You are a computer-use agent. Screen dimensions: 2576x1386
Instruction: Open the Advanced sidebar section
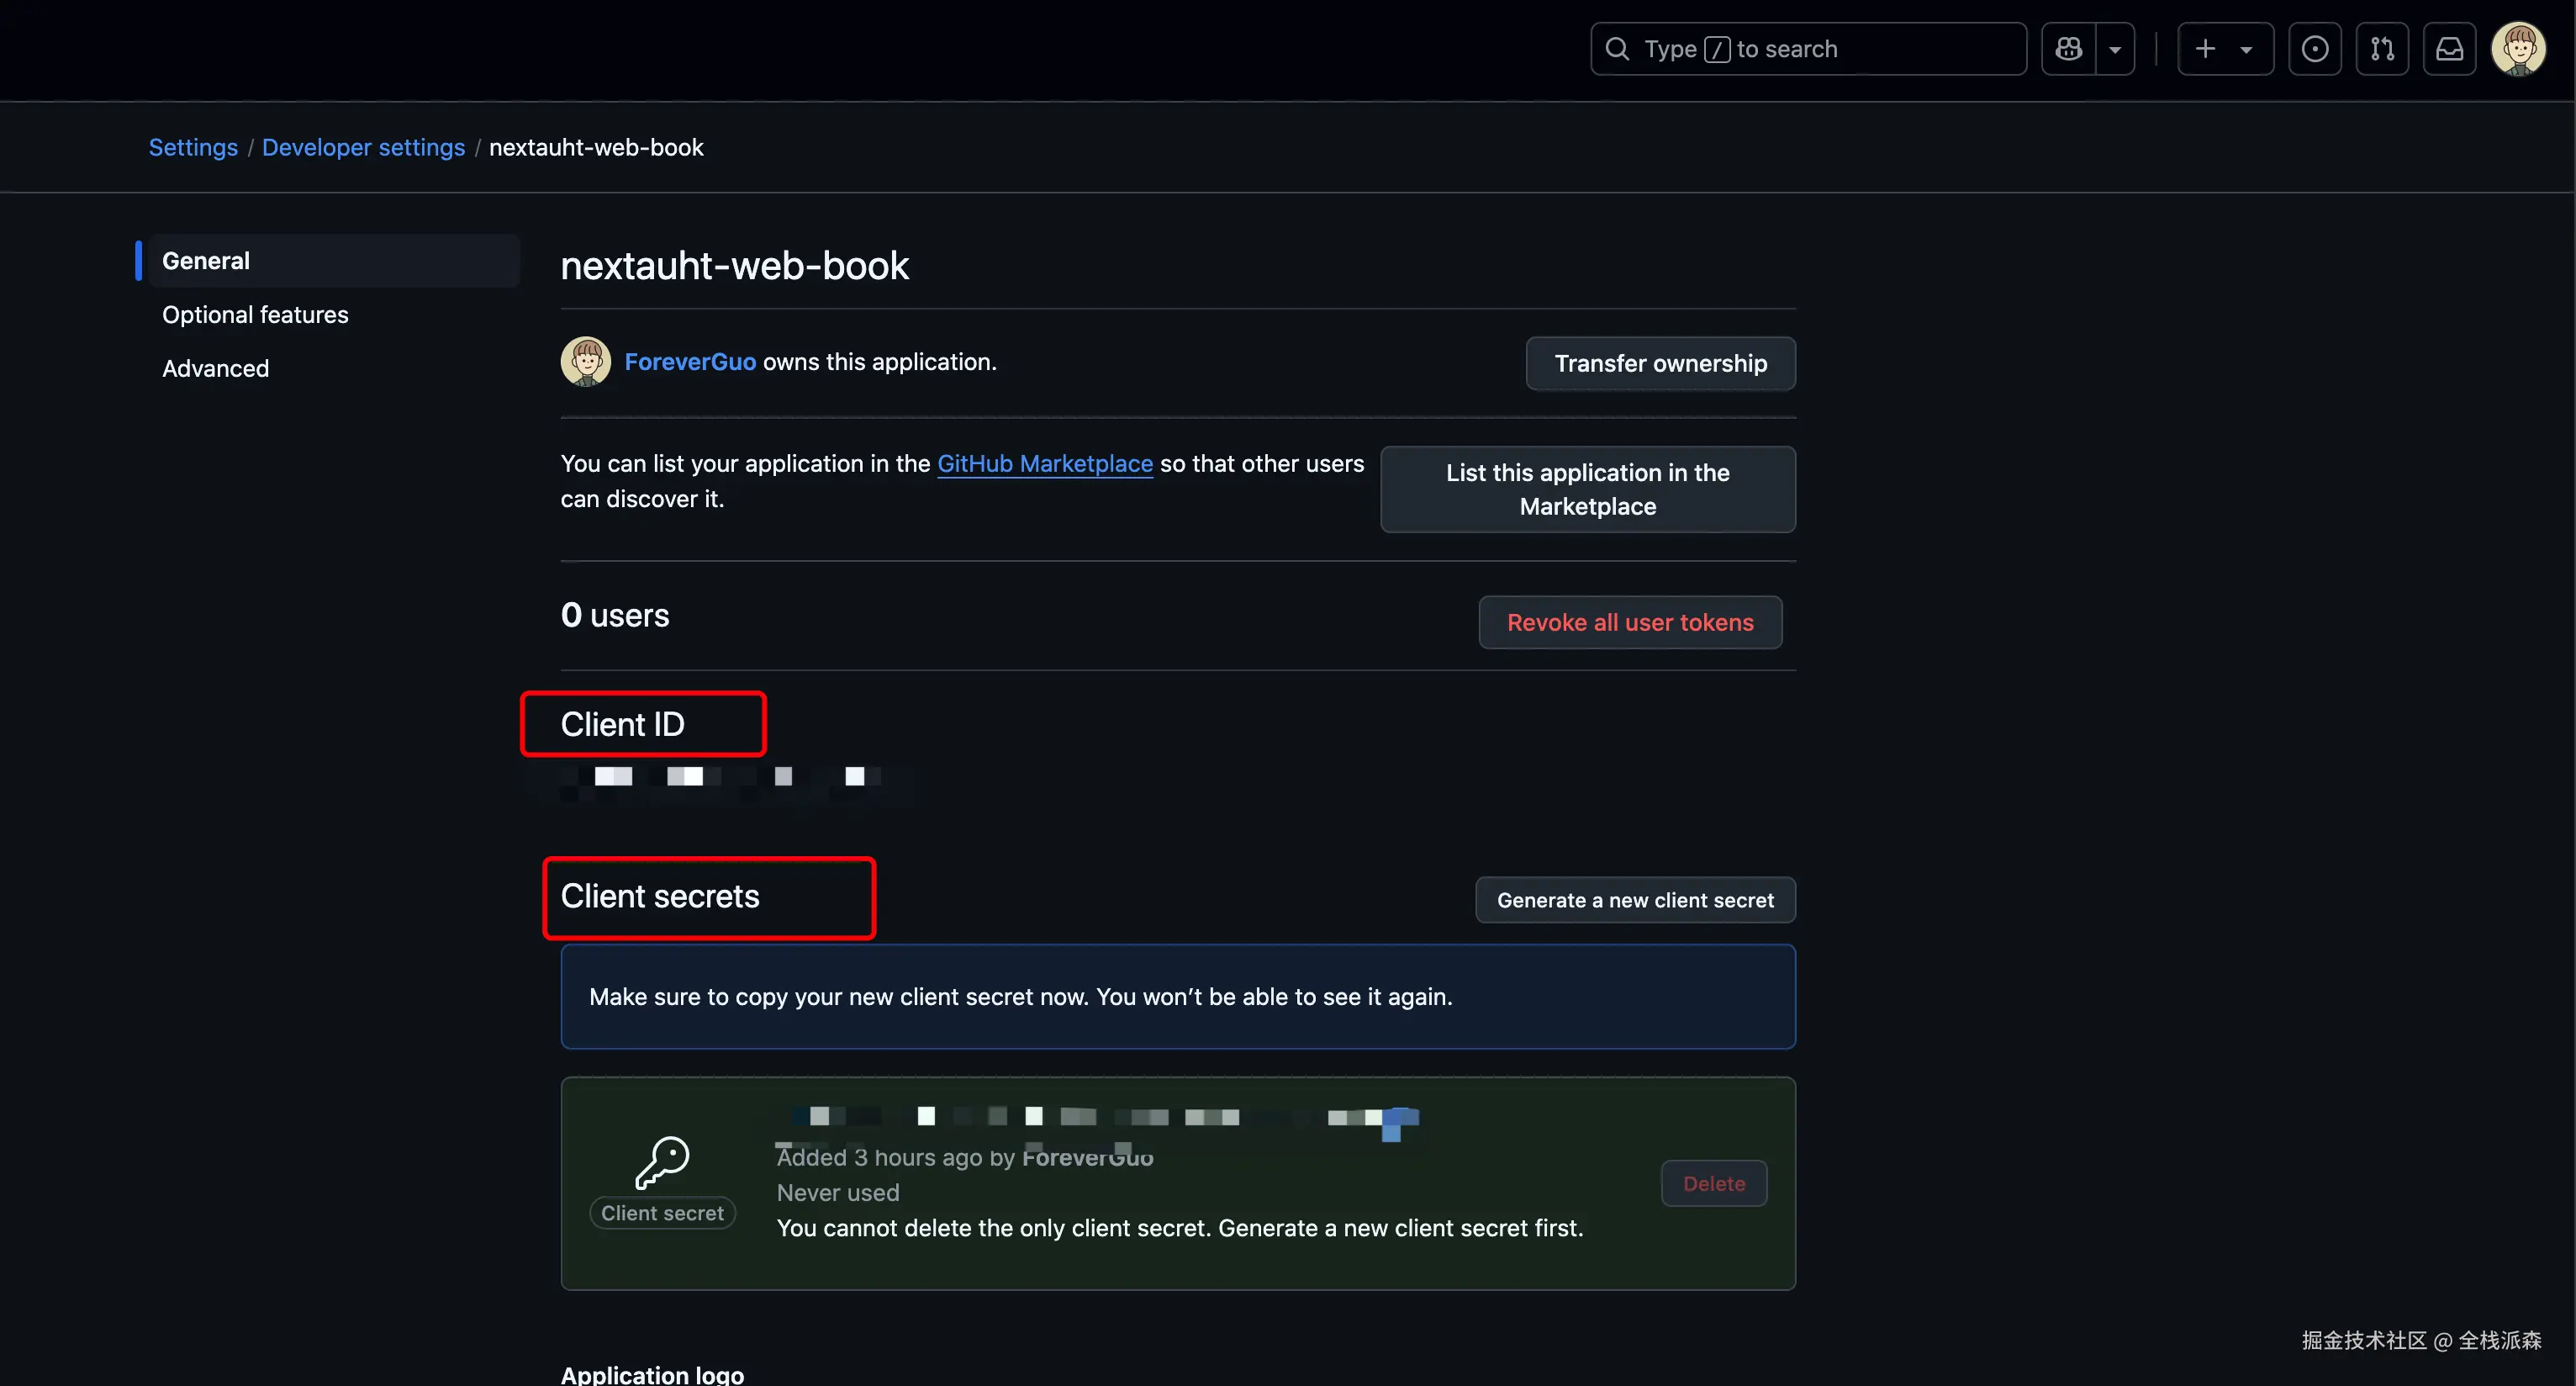tap(215, 369)
